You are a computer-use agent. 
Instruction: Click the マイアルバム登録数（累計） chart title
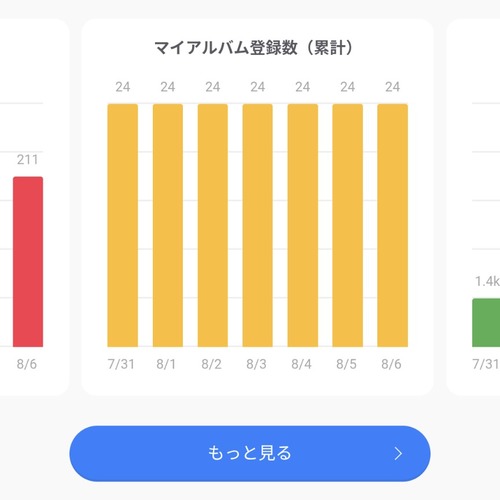pyautogui.click(x=253, y=48)
